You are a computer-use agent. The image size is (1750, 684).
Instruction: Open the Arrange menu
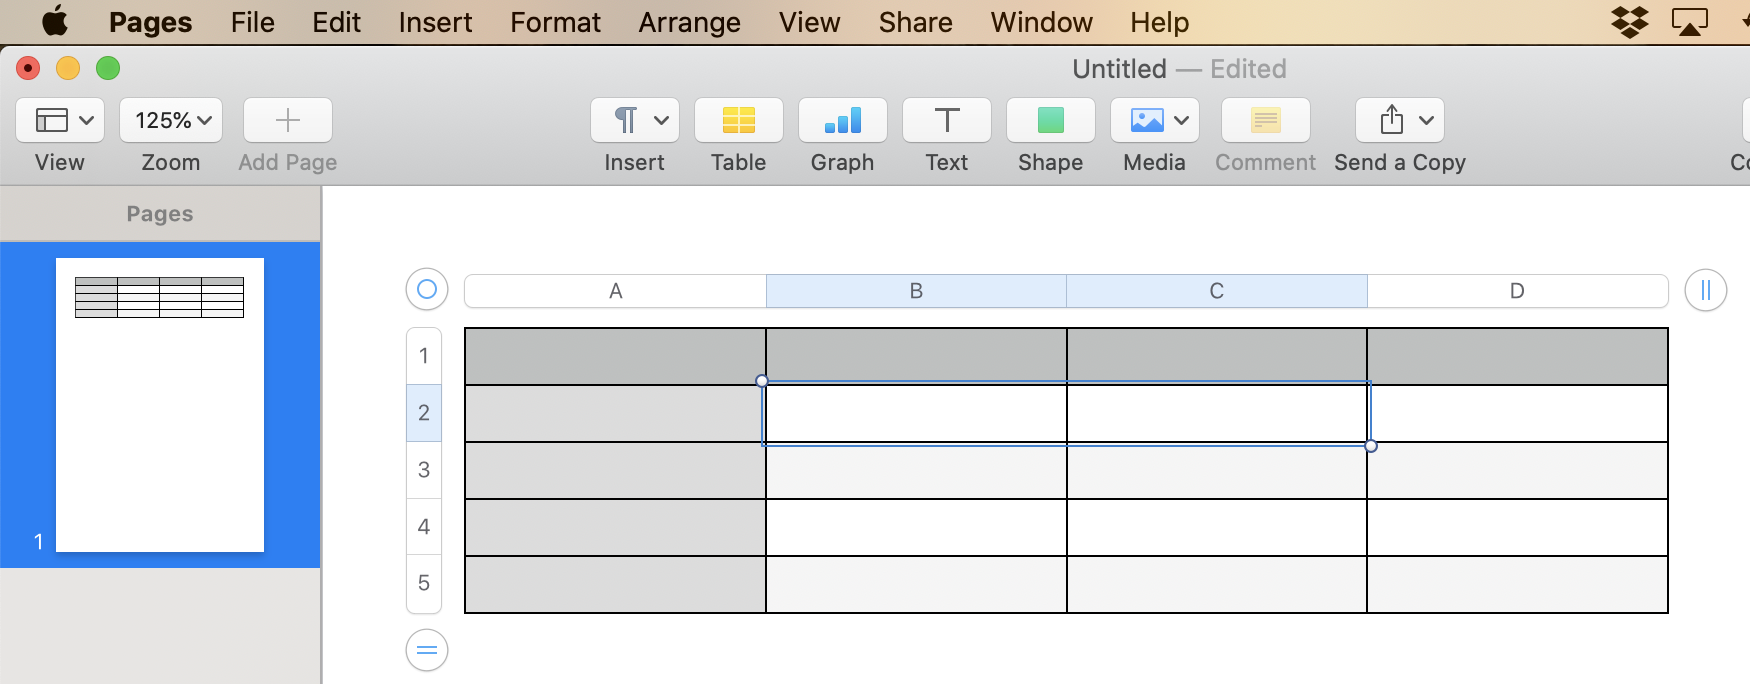pyautogui.click(x=689, y=22)
